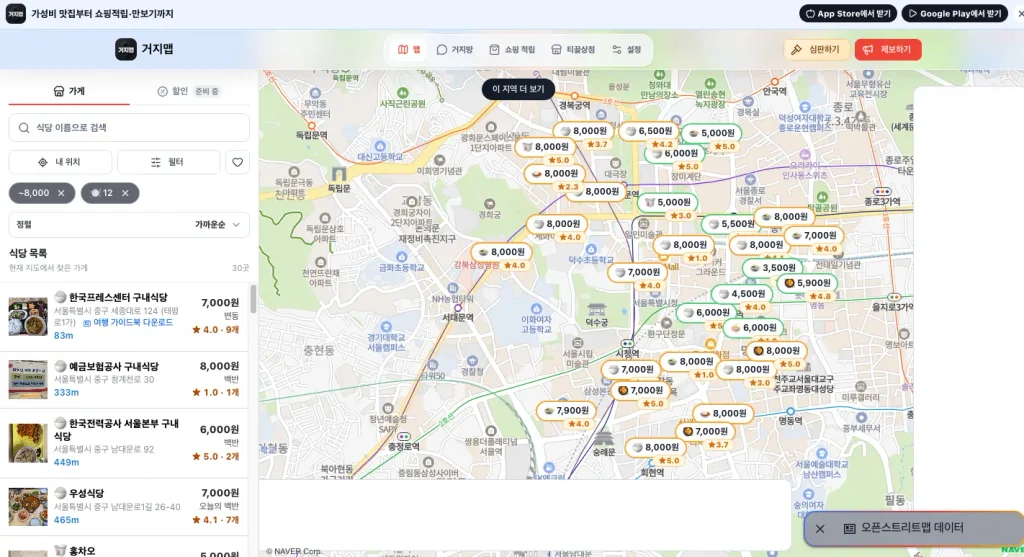Click the 오픈스트리트맵 데이터 label
The image size is (1024, 557).
(912, 528)
